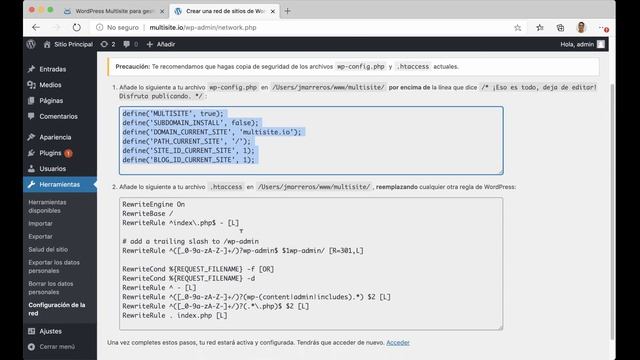
Task: Open Comentarios in the sidebar
Action: coord(58,116)
